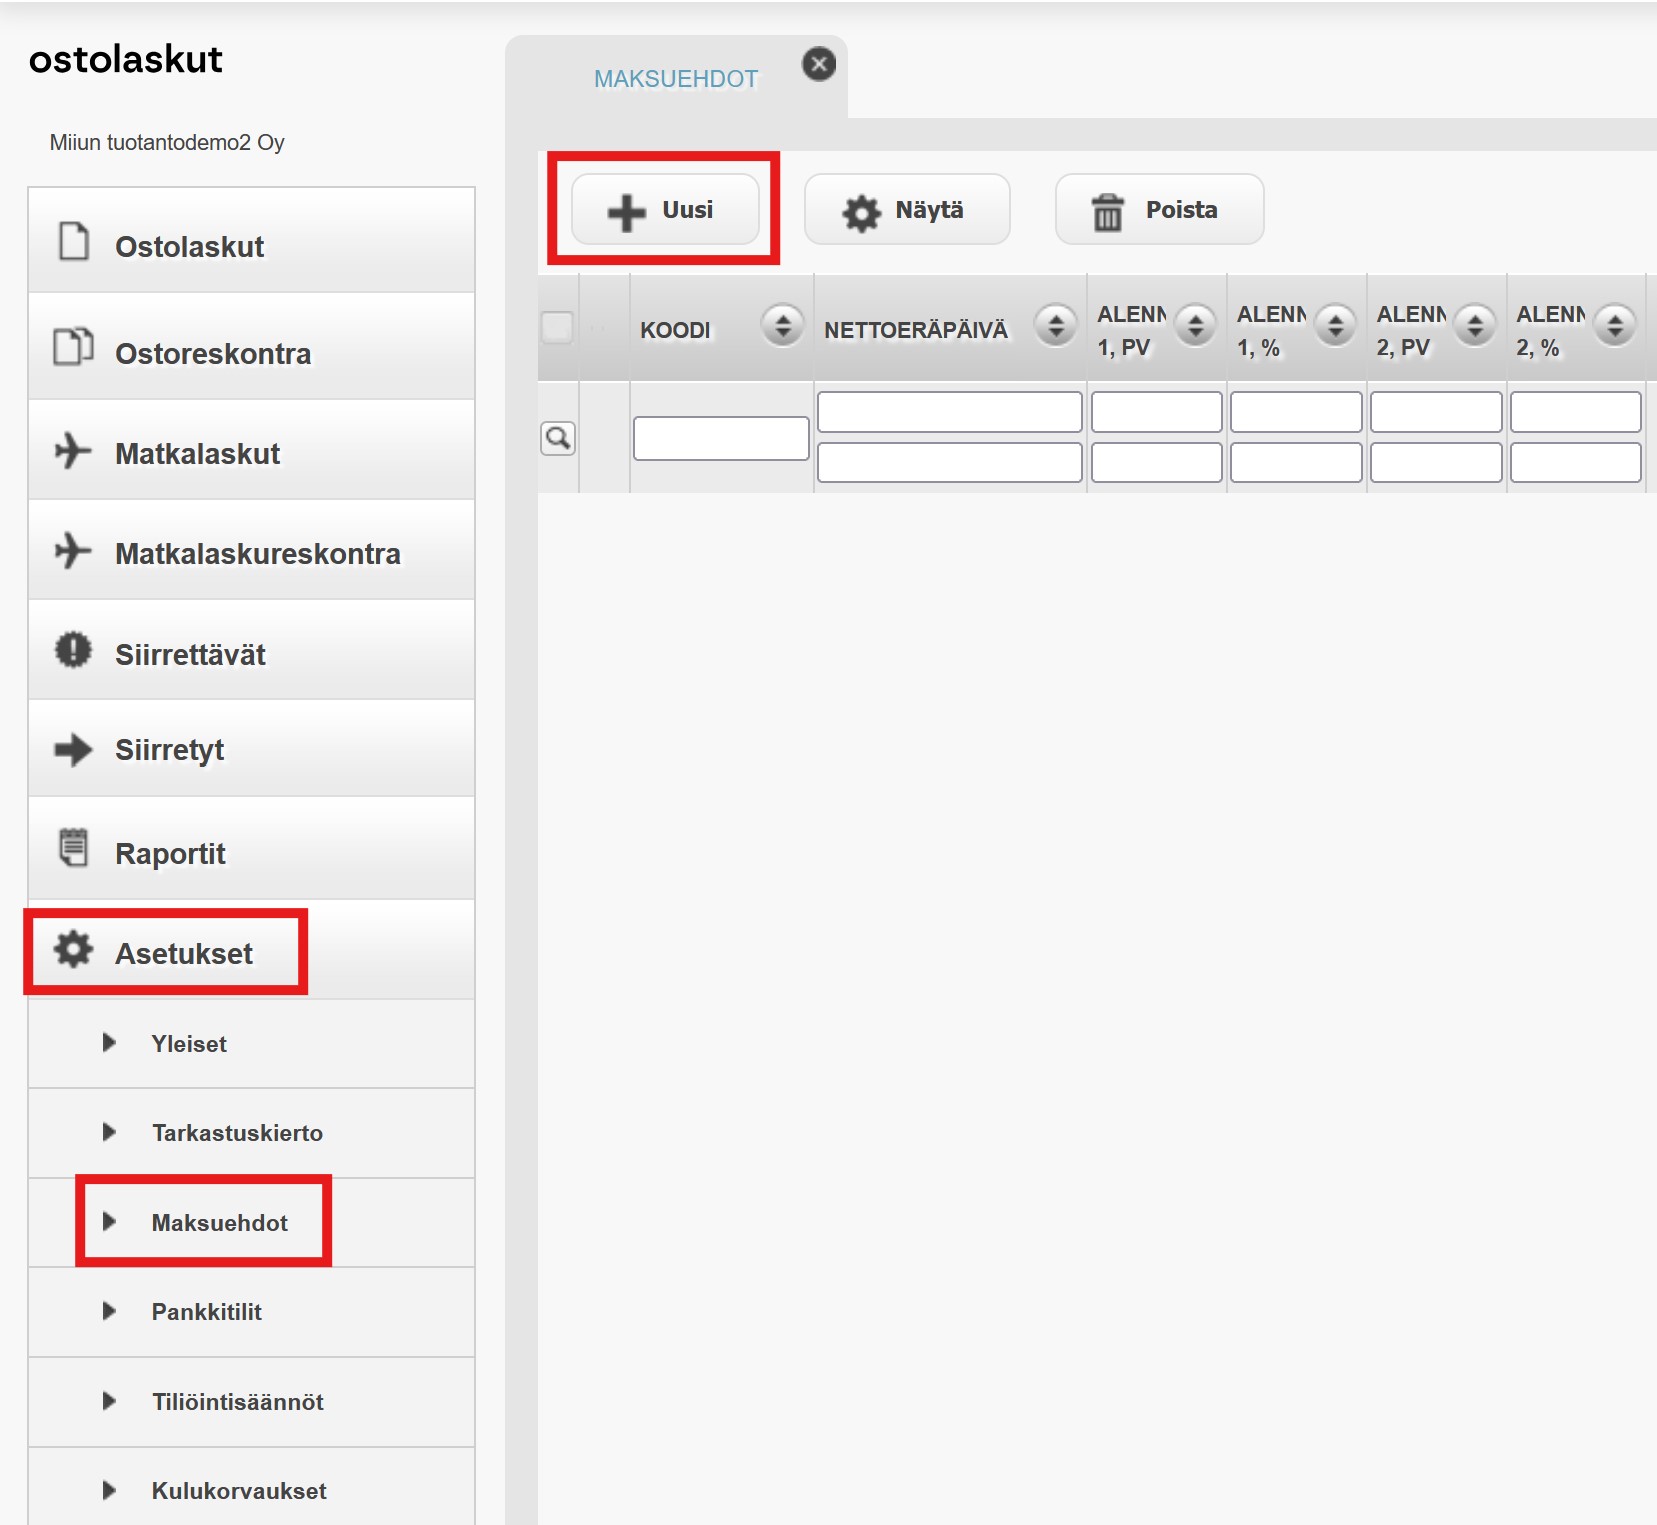The image size is (1657, 1525).
Task: Click the Siirretyt arrow icon
Action: click(x=73, y=749)
